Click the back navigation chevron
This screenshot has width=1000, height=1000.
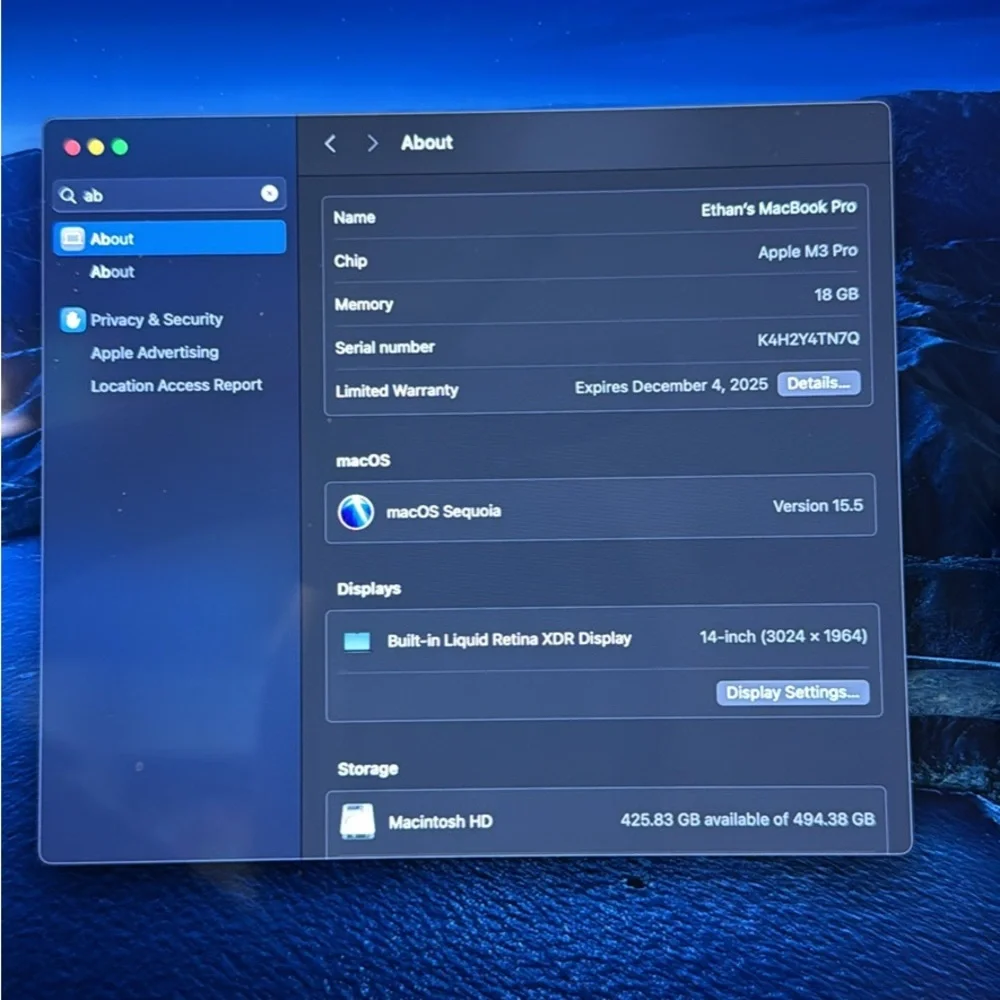pos(330,143)
